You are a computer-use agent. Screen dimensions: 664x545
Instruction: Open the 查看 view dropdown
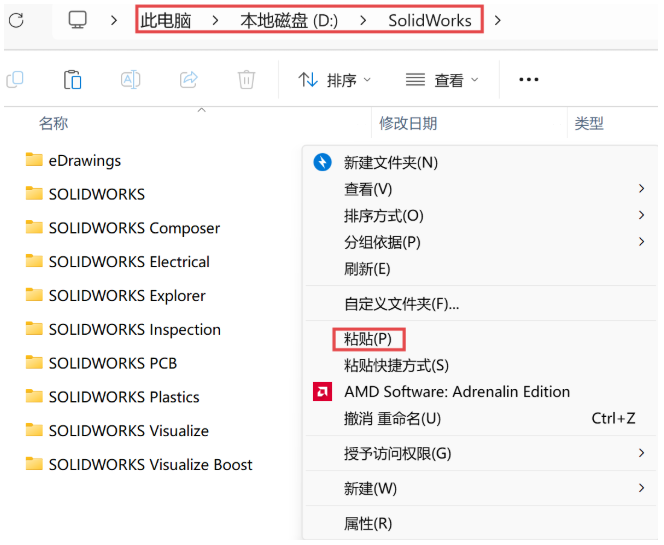pos(442,80)
